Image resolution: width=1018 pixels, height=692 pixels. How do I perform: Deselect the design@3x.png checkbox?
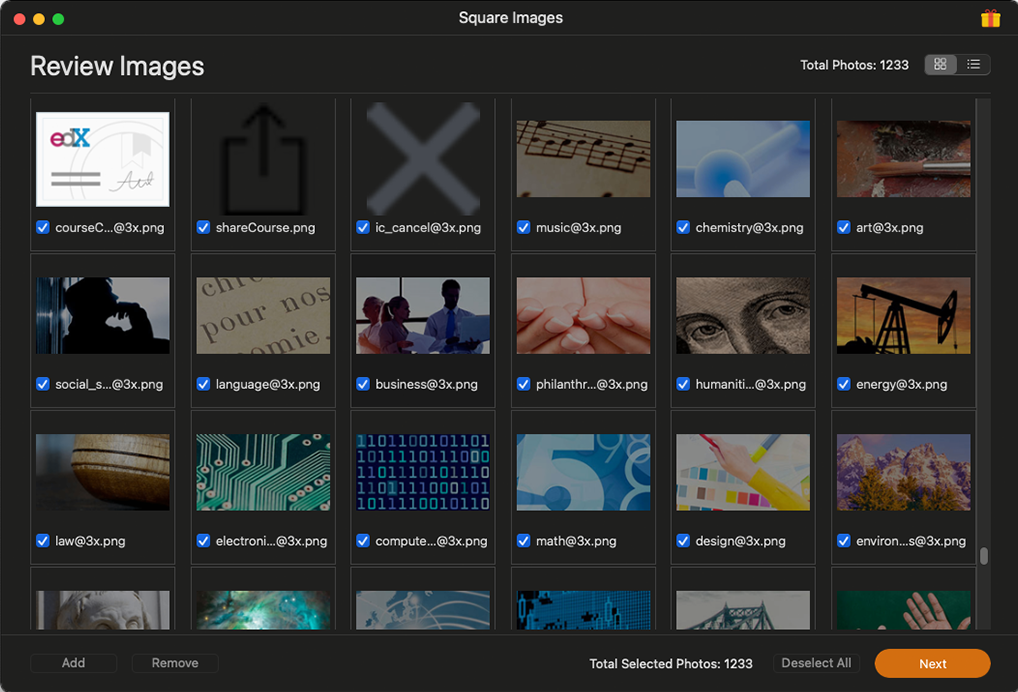coord(683,541)
